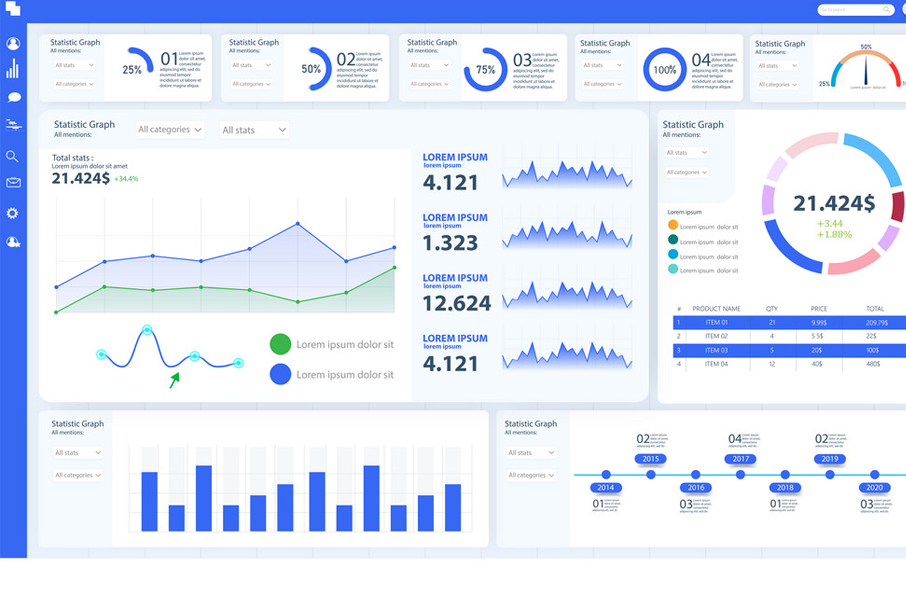
Task: Open the settings gear icon in the sidebar
Action: pos(12,213)
